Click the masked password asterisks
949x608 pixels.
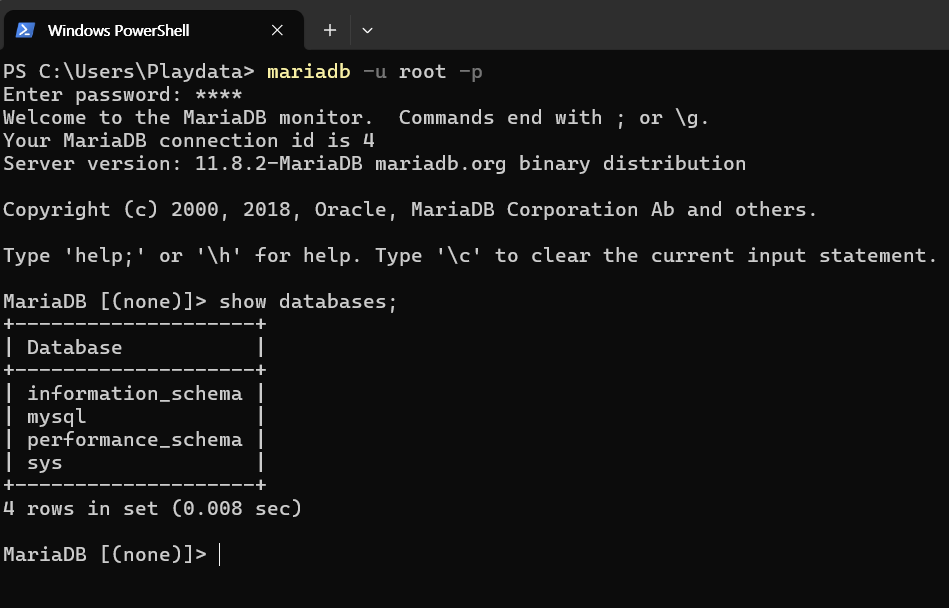click(218, 94)
